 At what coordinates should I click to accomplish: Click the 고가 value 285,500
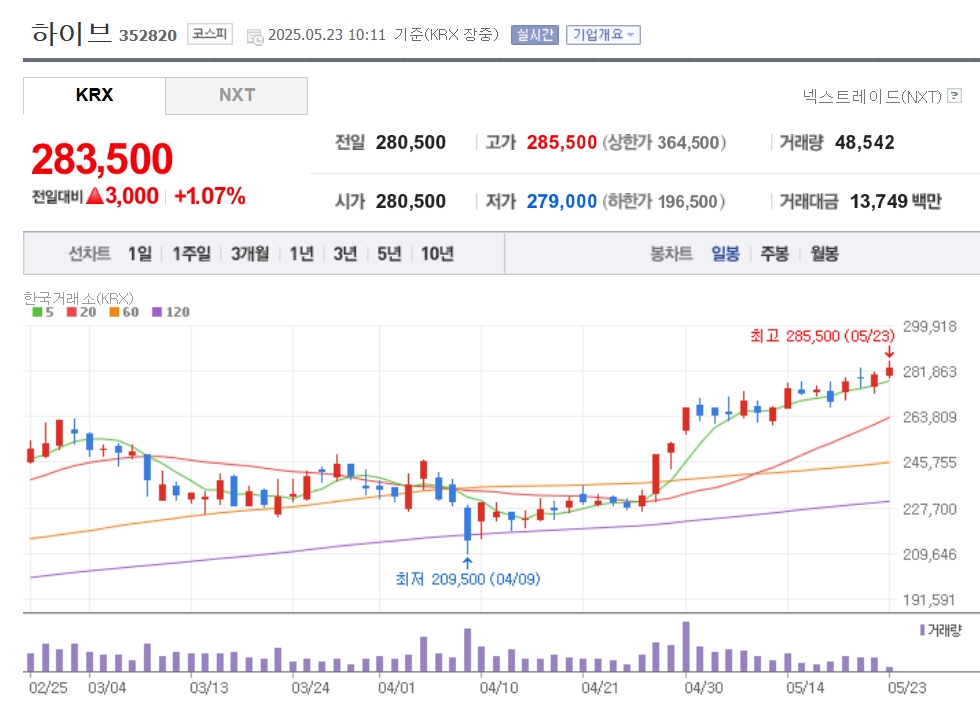coord(561,142)
